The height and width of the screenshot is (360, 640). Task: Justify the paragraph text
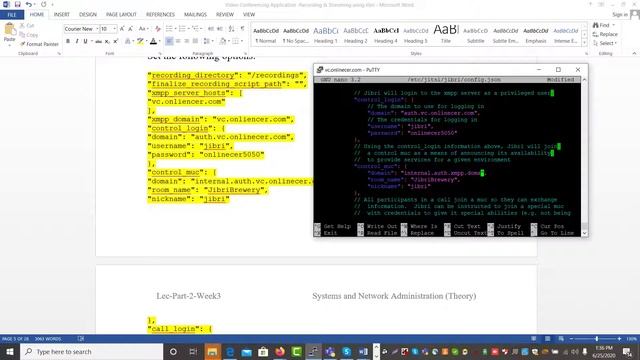pos(196,41)
